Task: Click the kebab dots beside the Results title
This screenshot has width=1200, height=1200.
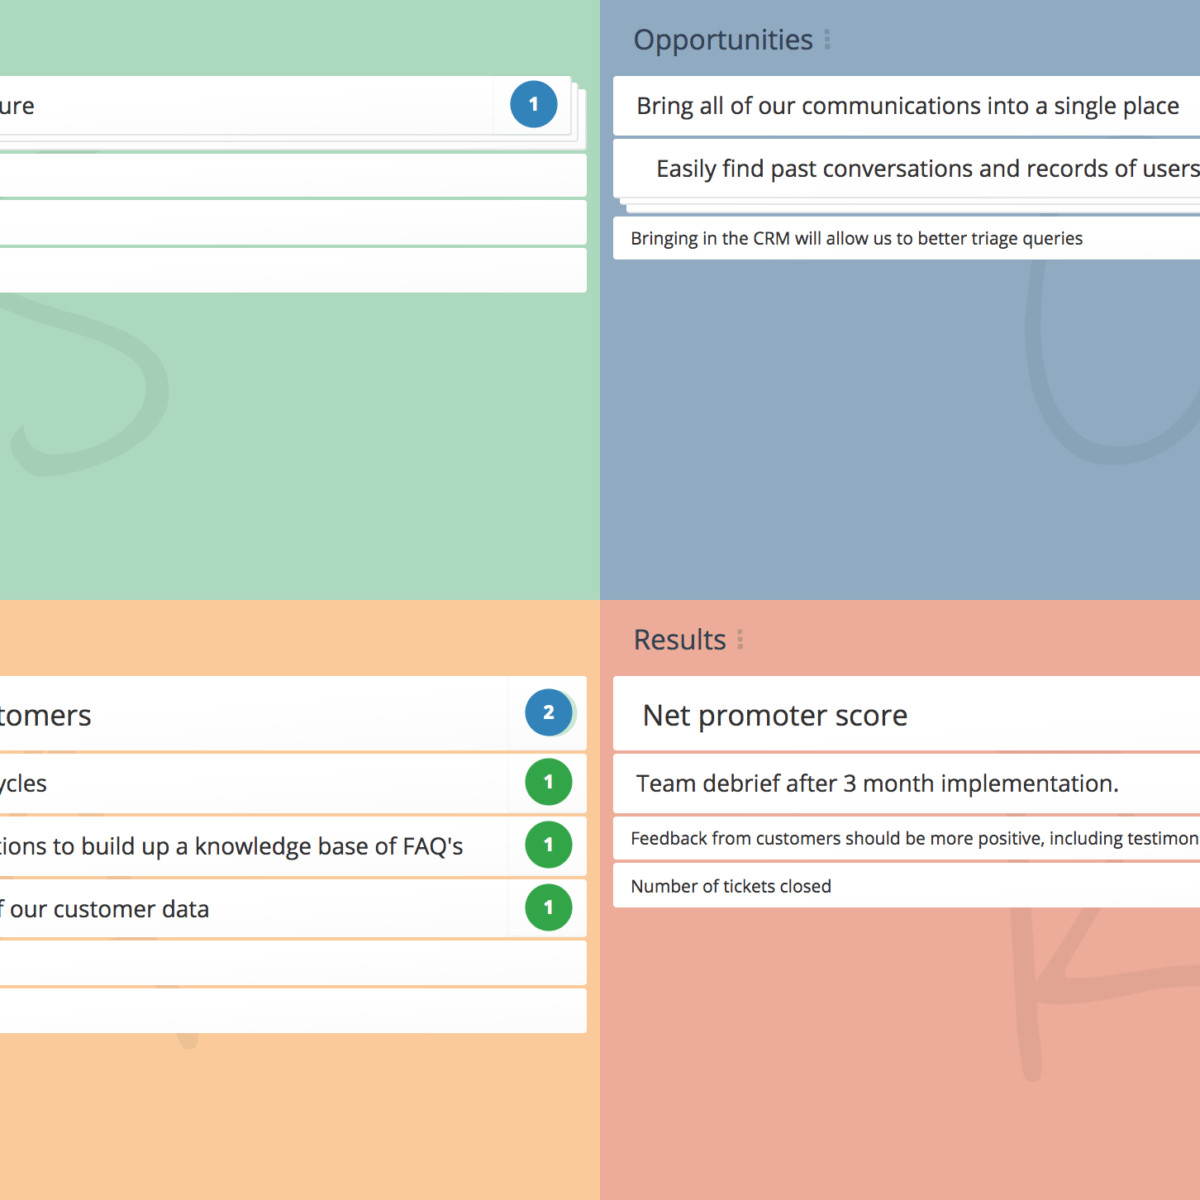Action: [x=740, y=639]
